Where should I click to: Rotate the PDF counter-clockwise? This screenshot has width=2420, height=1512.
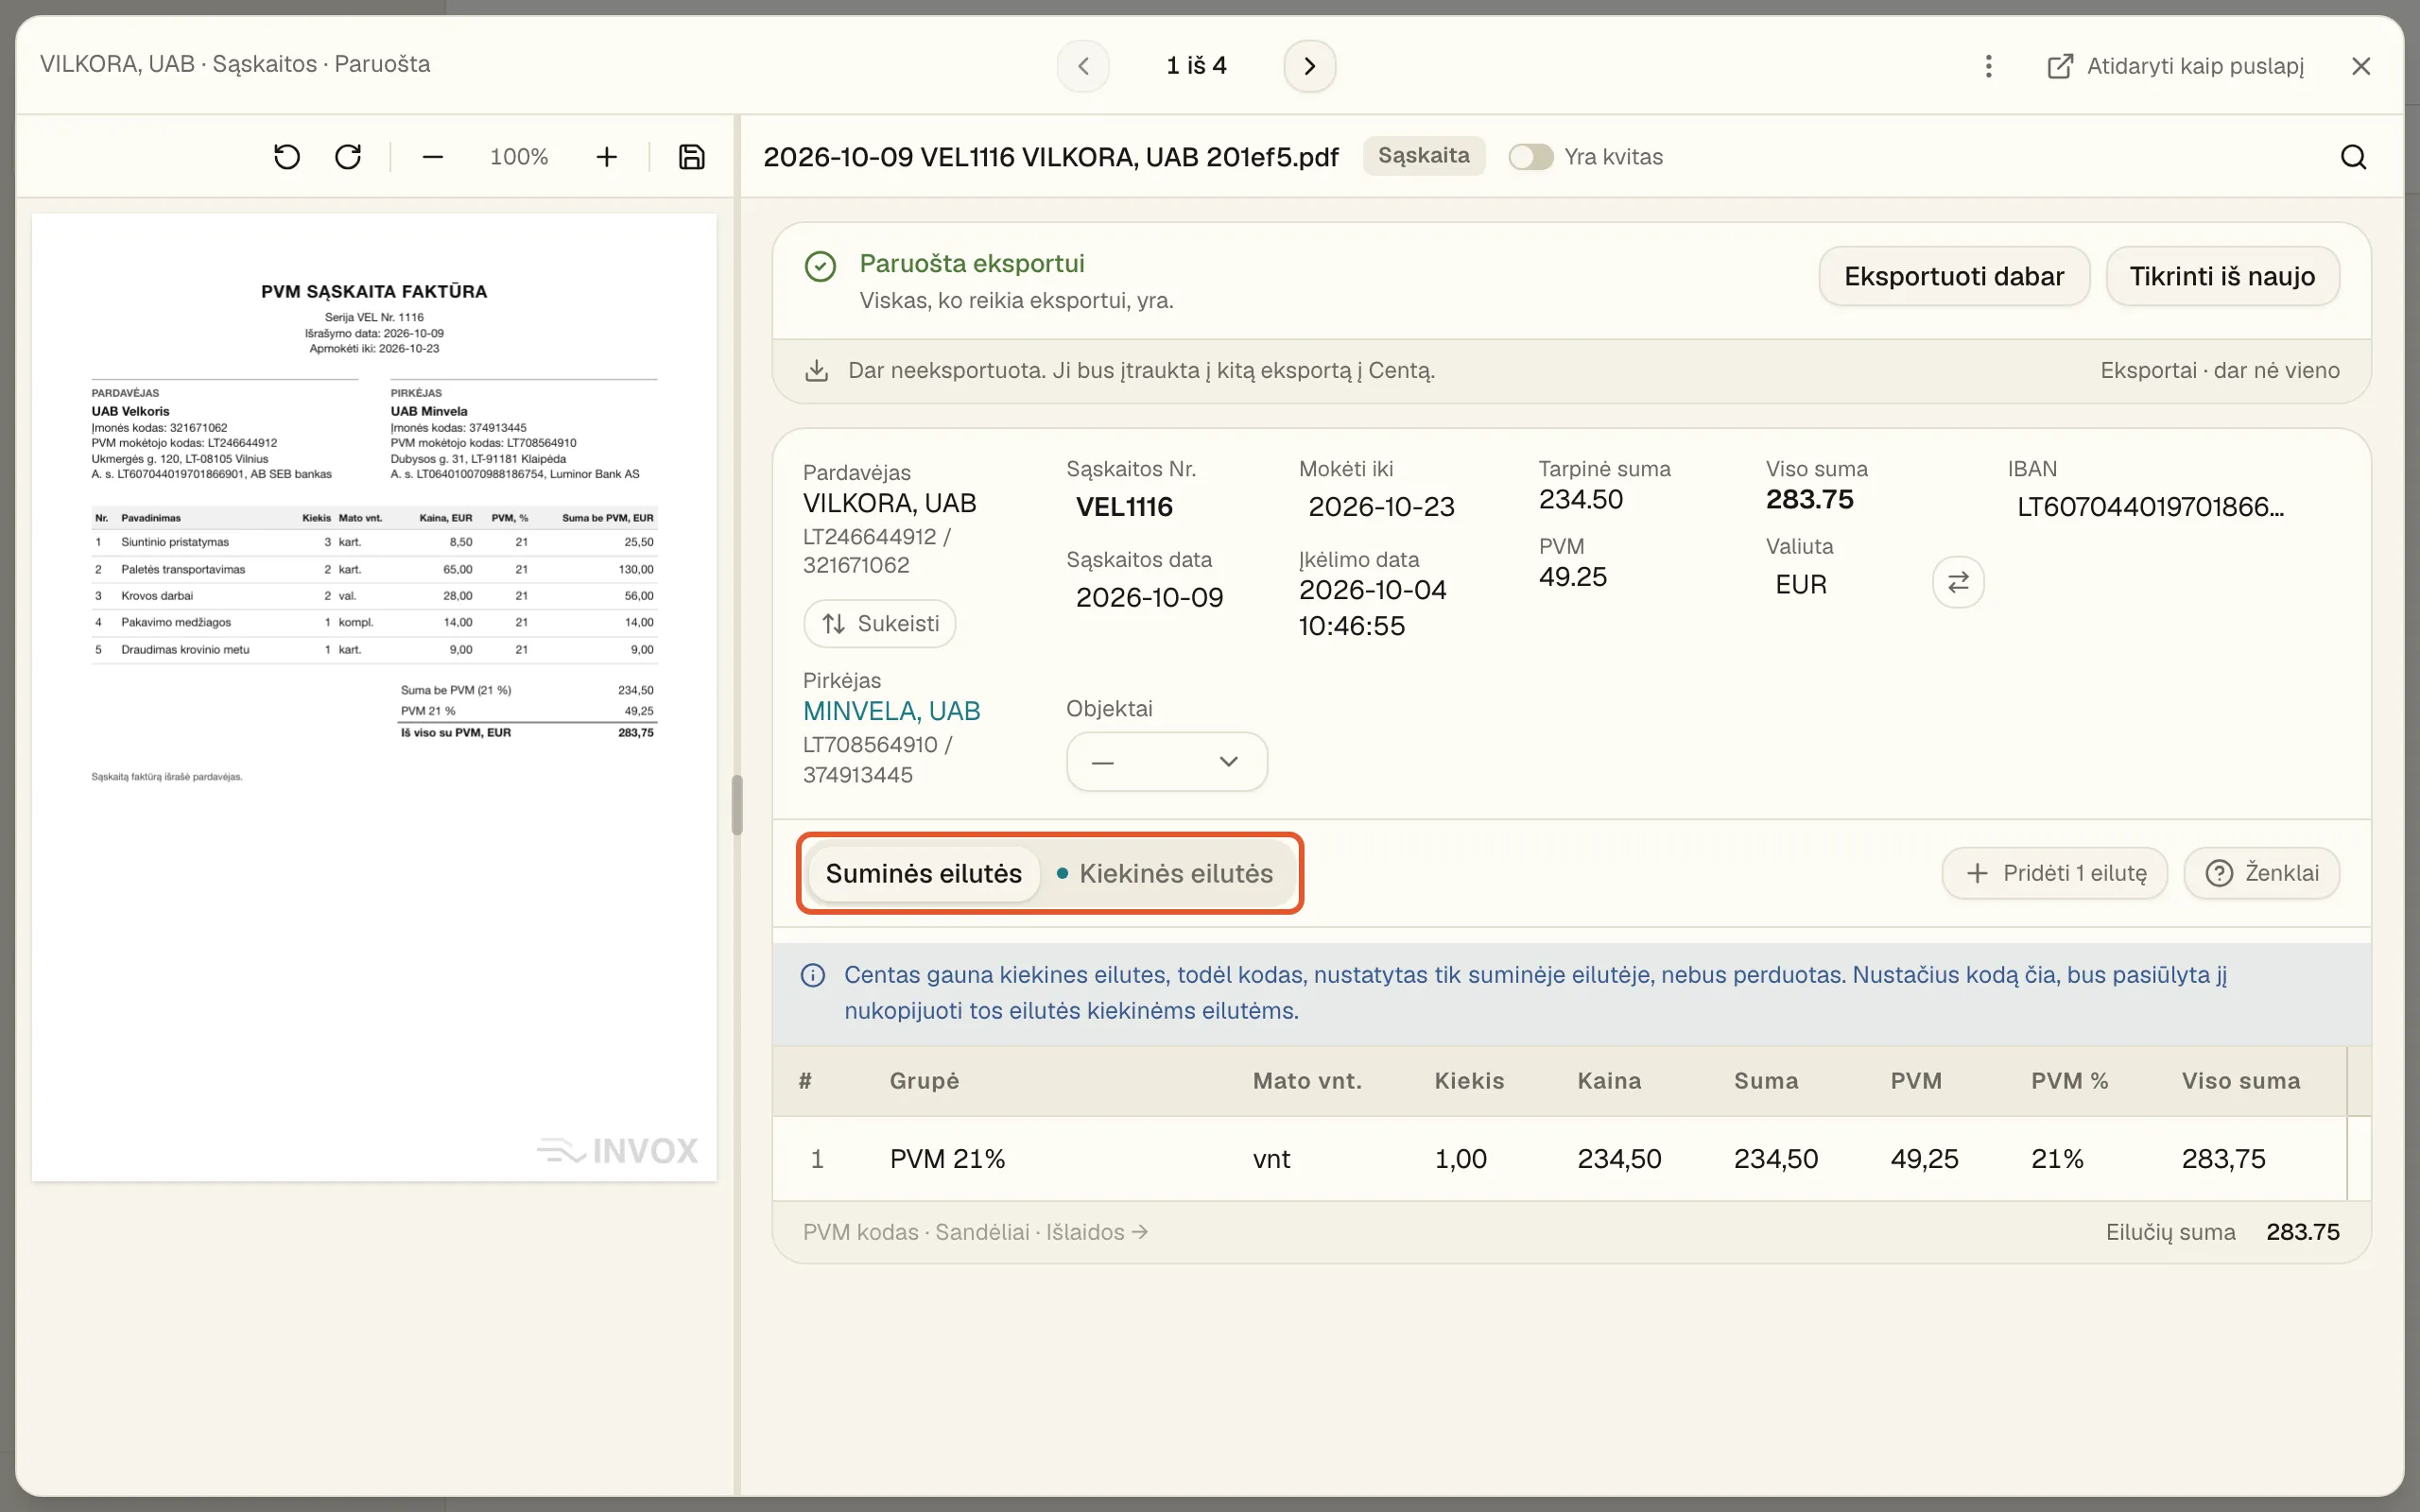[287, 157]
